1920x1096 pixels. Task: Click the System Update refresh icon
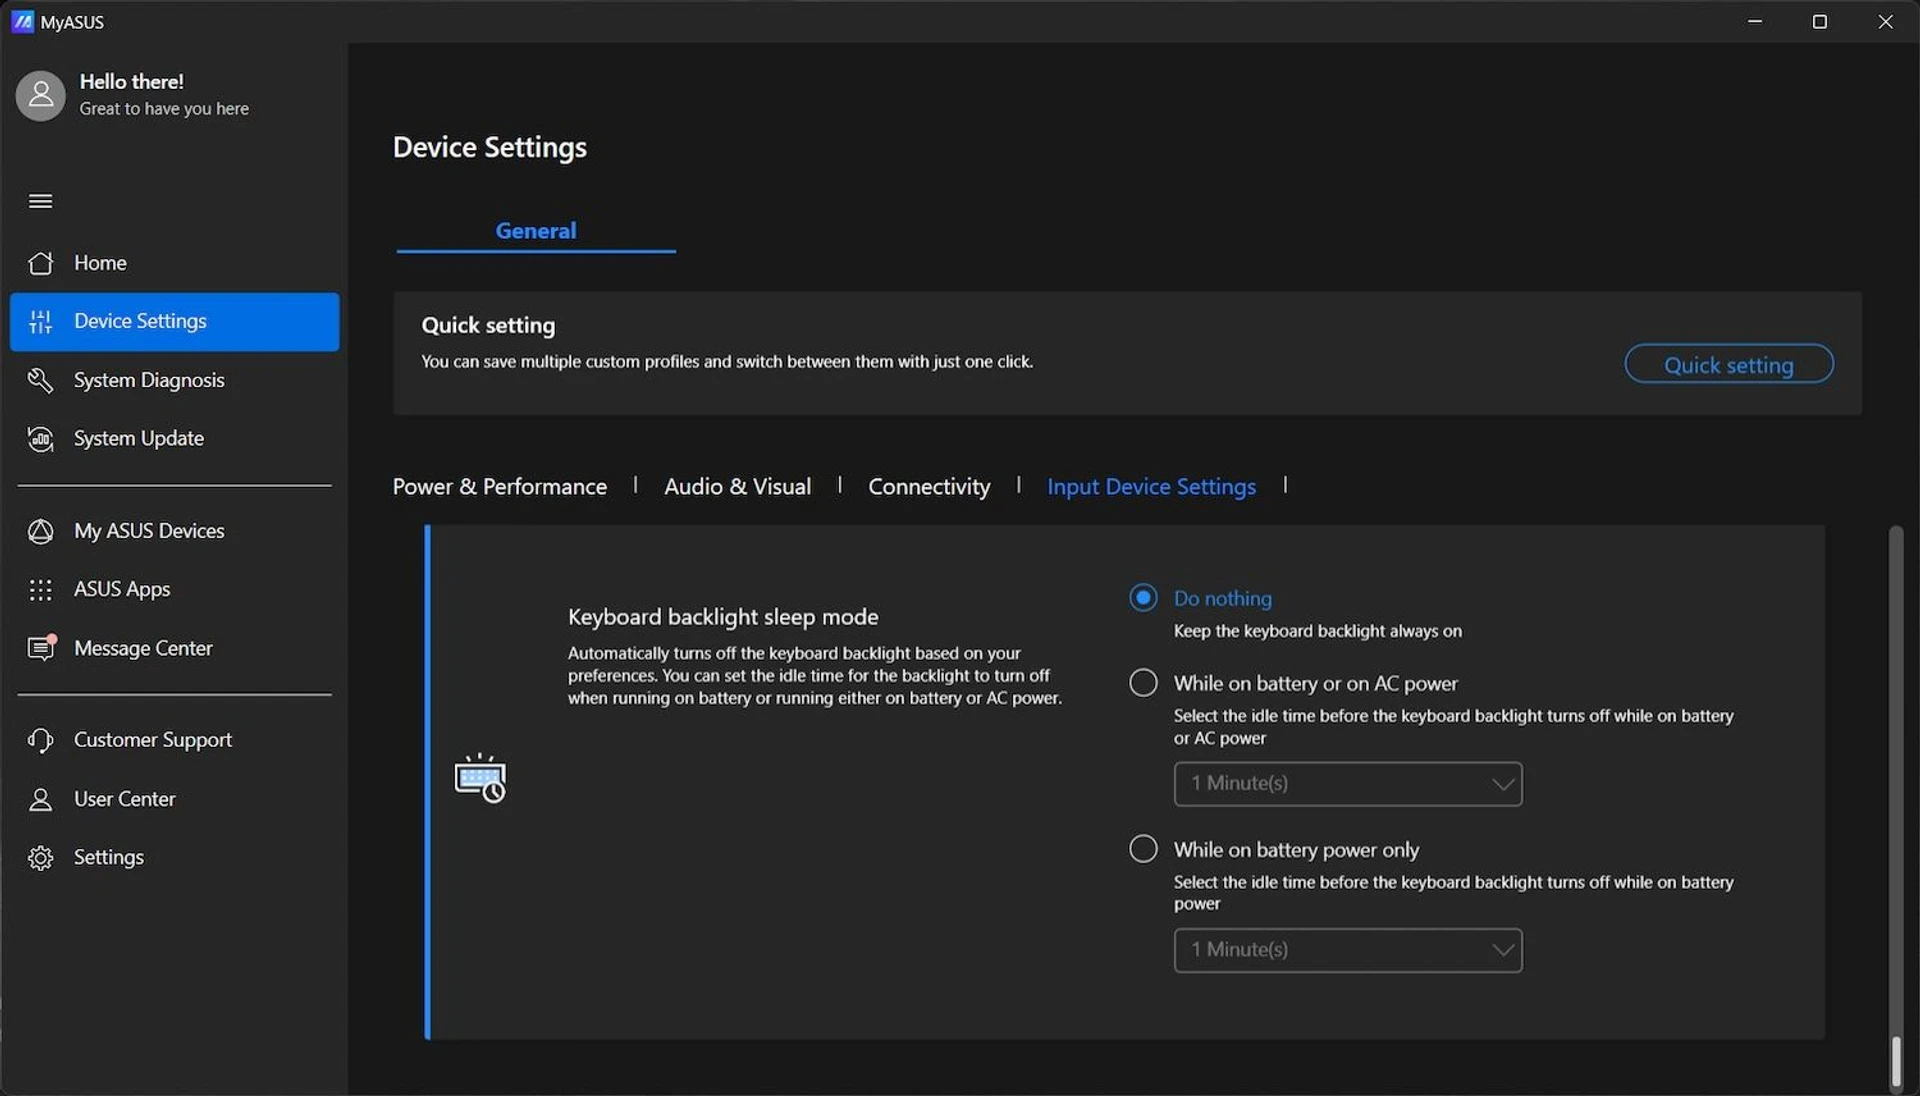[x=41, y=438]
